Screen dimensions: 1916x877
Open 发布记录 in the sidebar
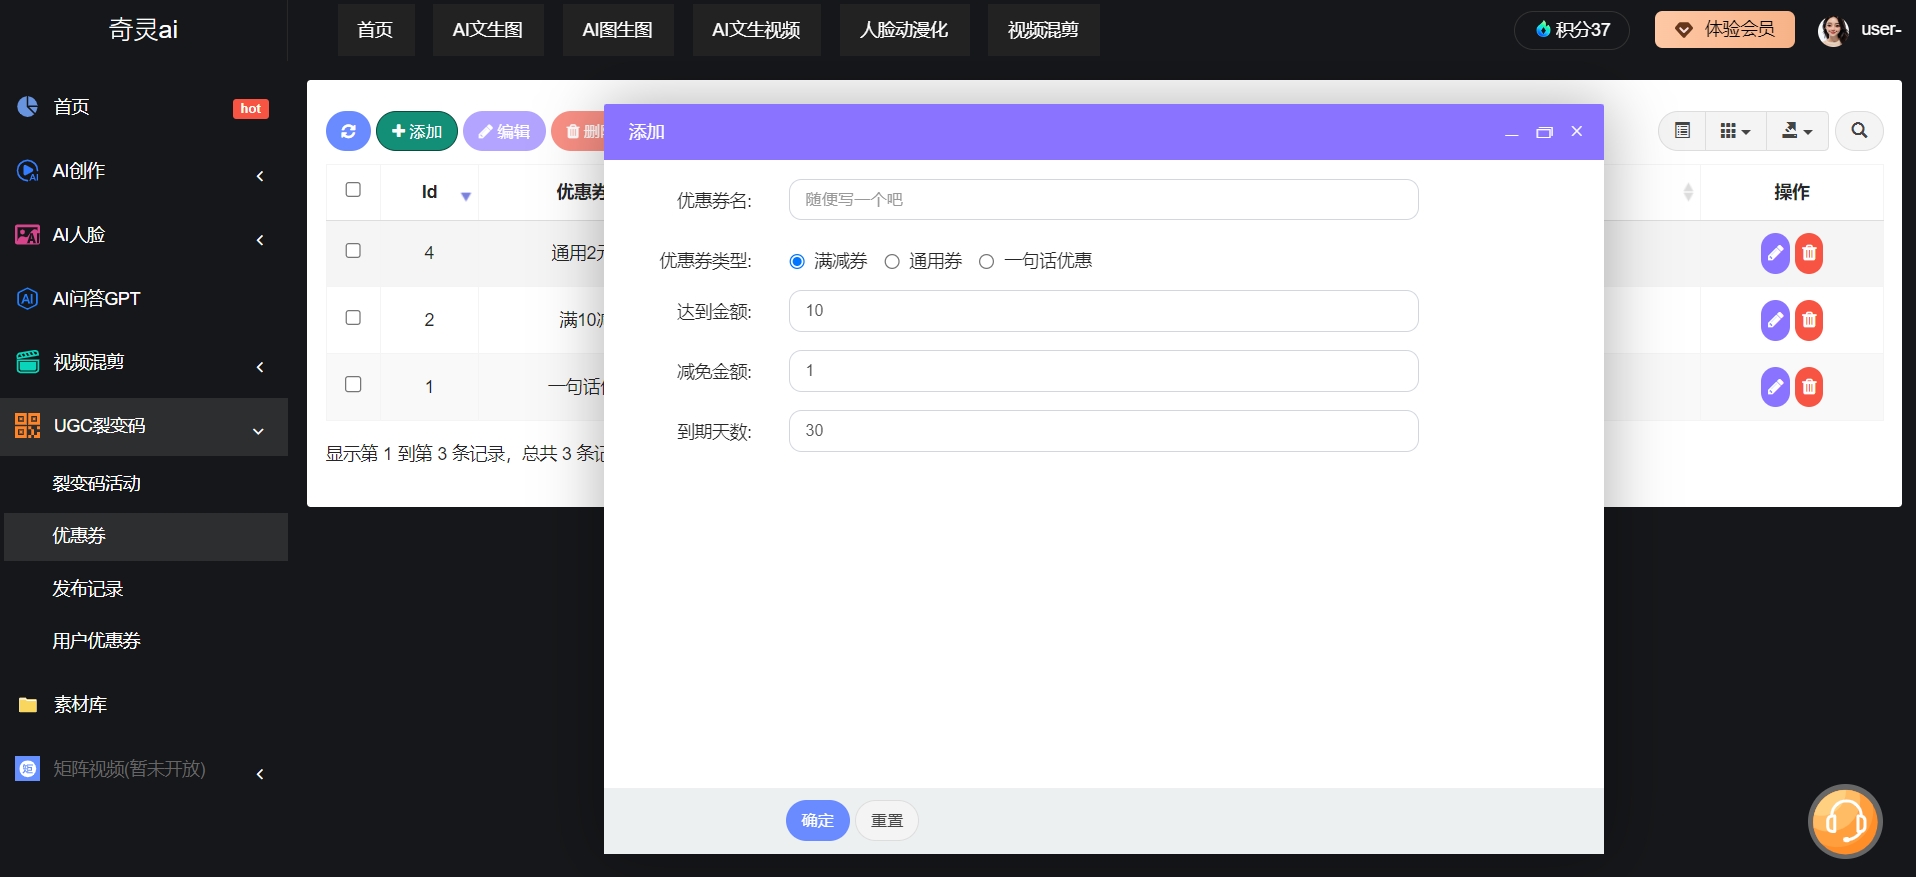pyautogui.click(x=88, y=588)
